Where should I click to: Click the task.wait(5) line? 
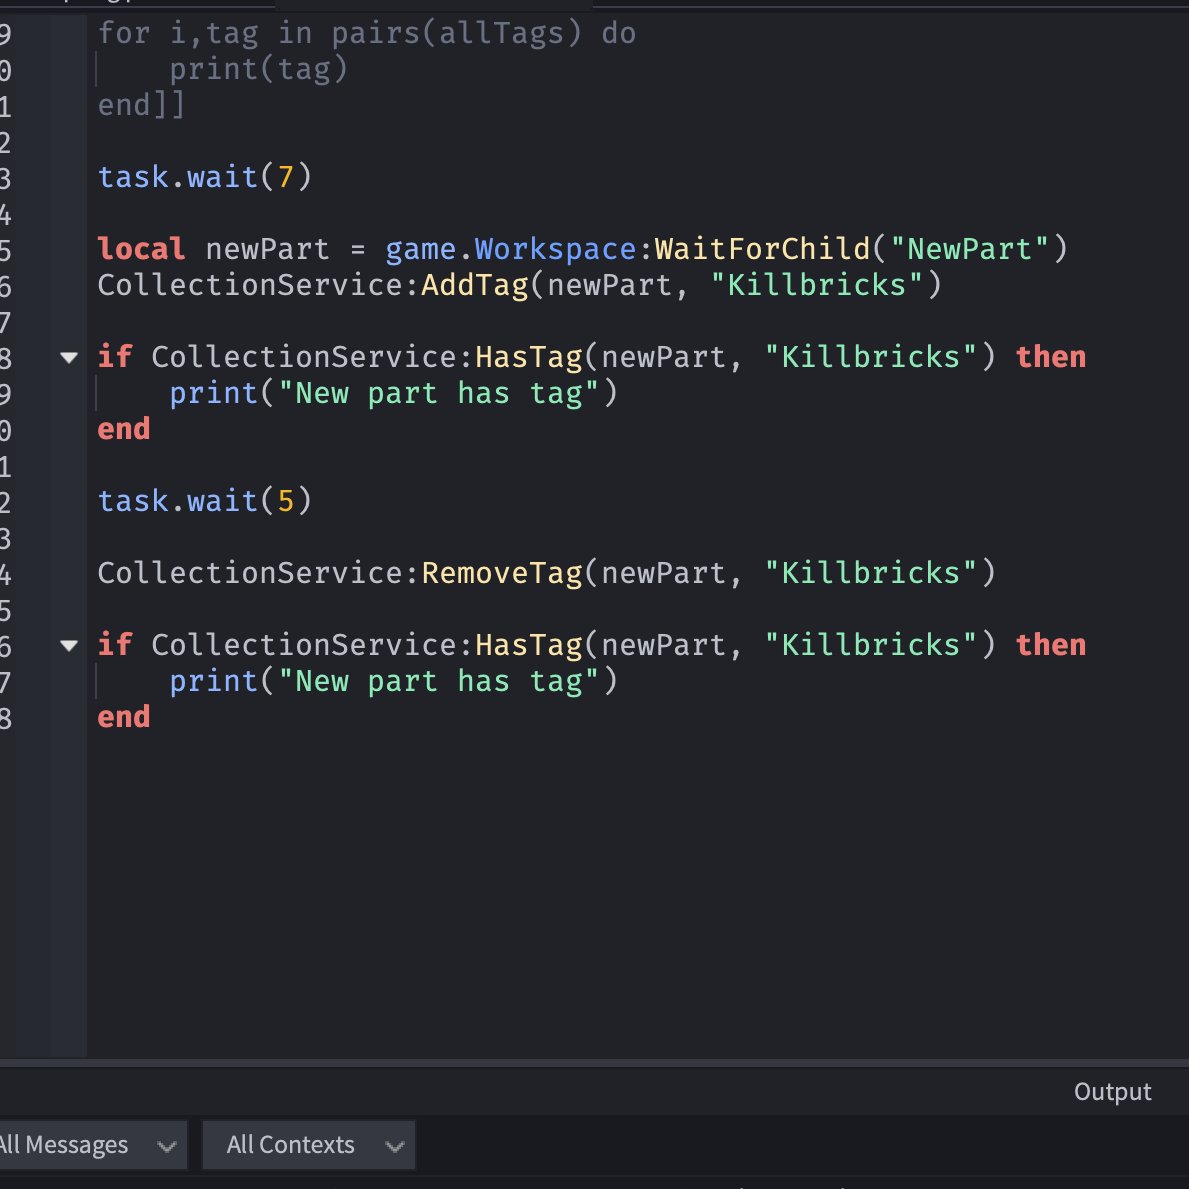(x=205, y=501)
